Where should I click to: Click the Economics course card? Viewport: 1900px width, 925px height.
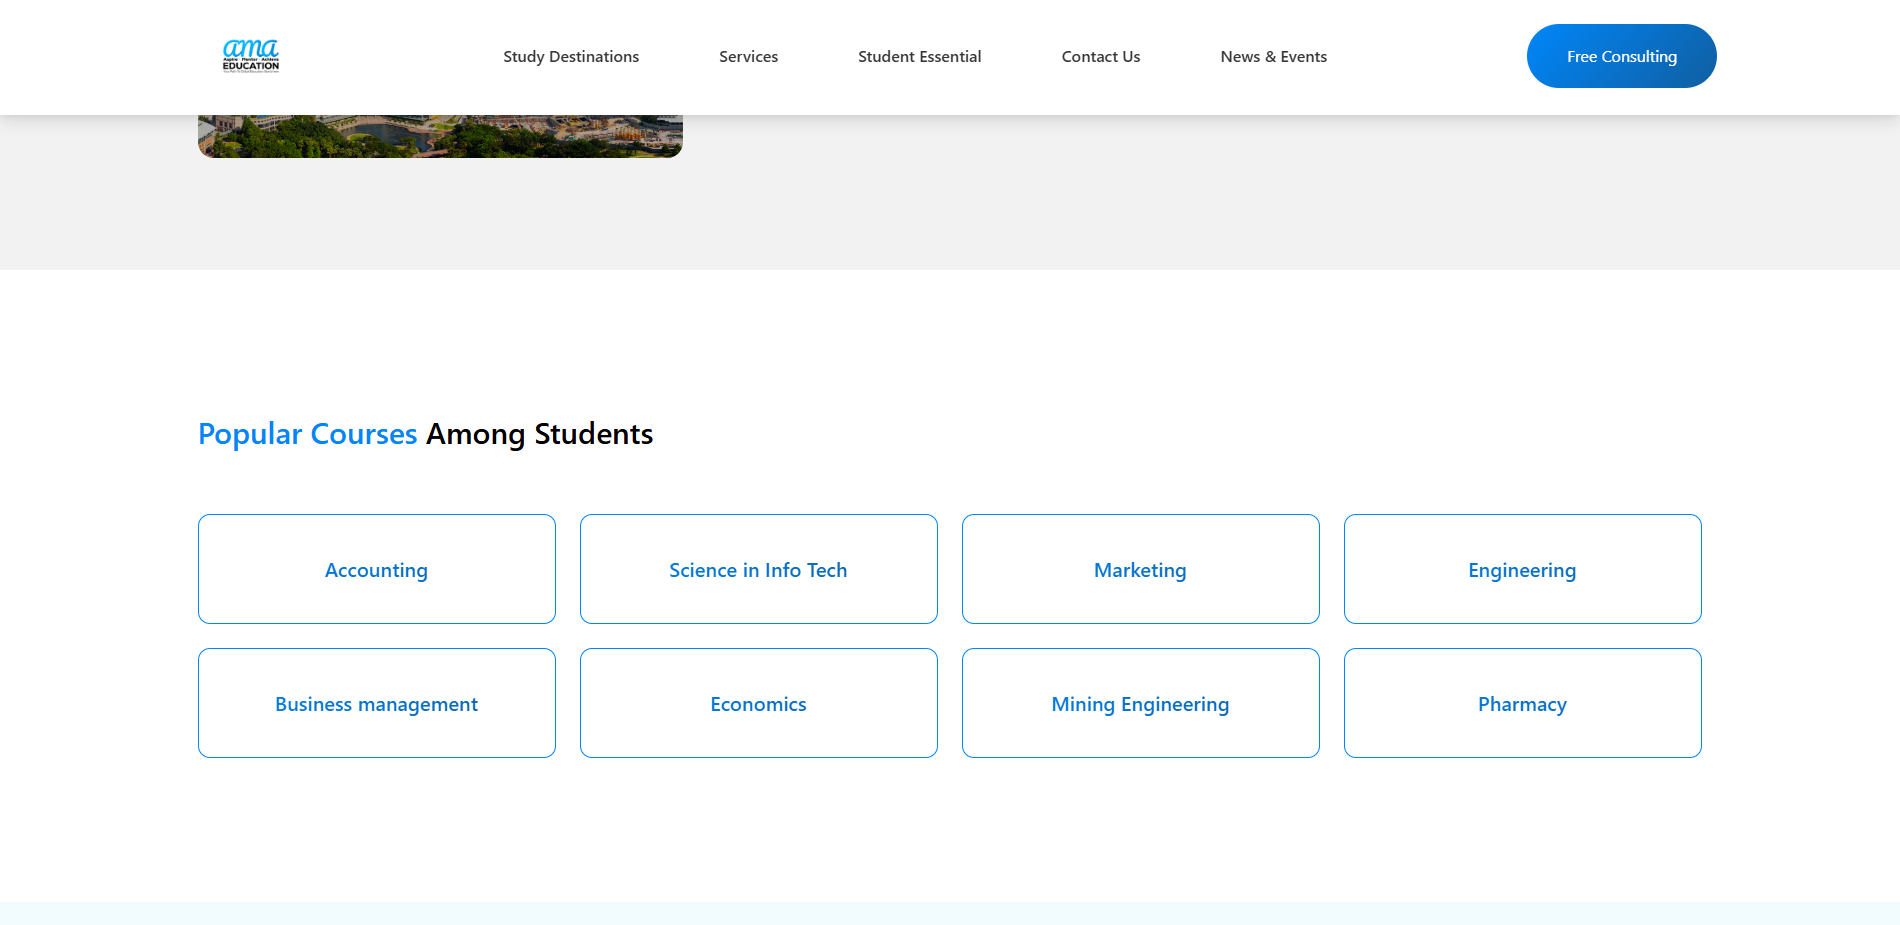(x=758, y=703)
